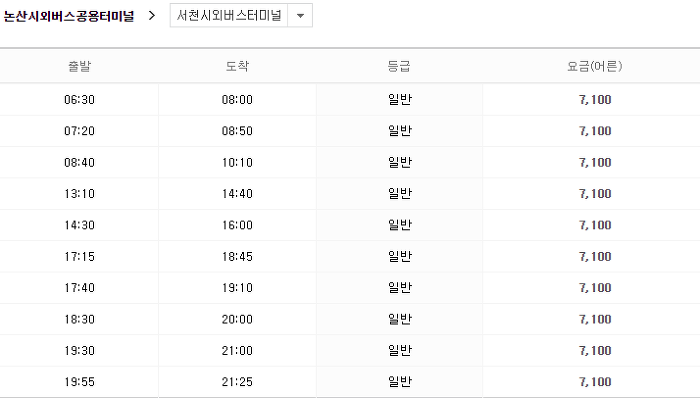Select the 06:30 departure row

(350, 100)
